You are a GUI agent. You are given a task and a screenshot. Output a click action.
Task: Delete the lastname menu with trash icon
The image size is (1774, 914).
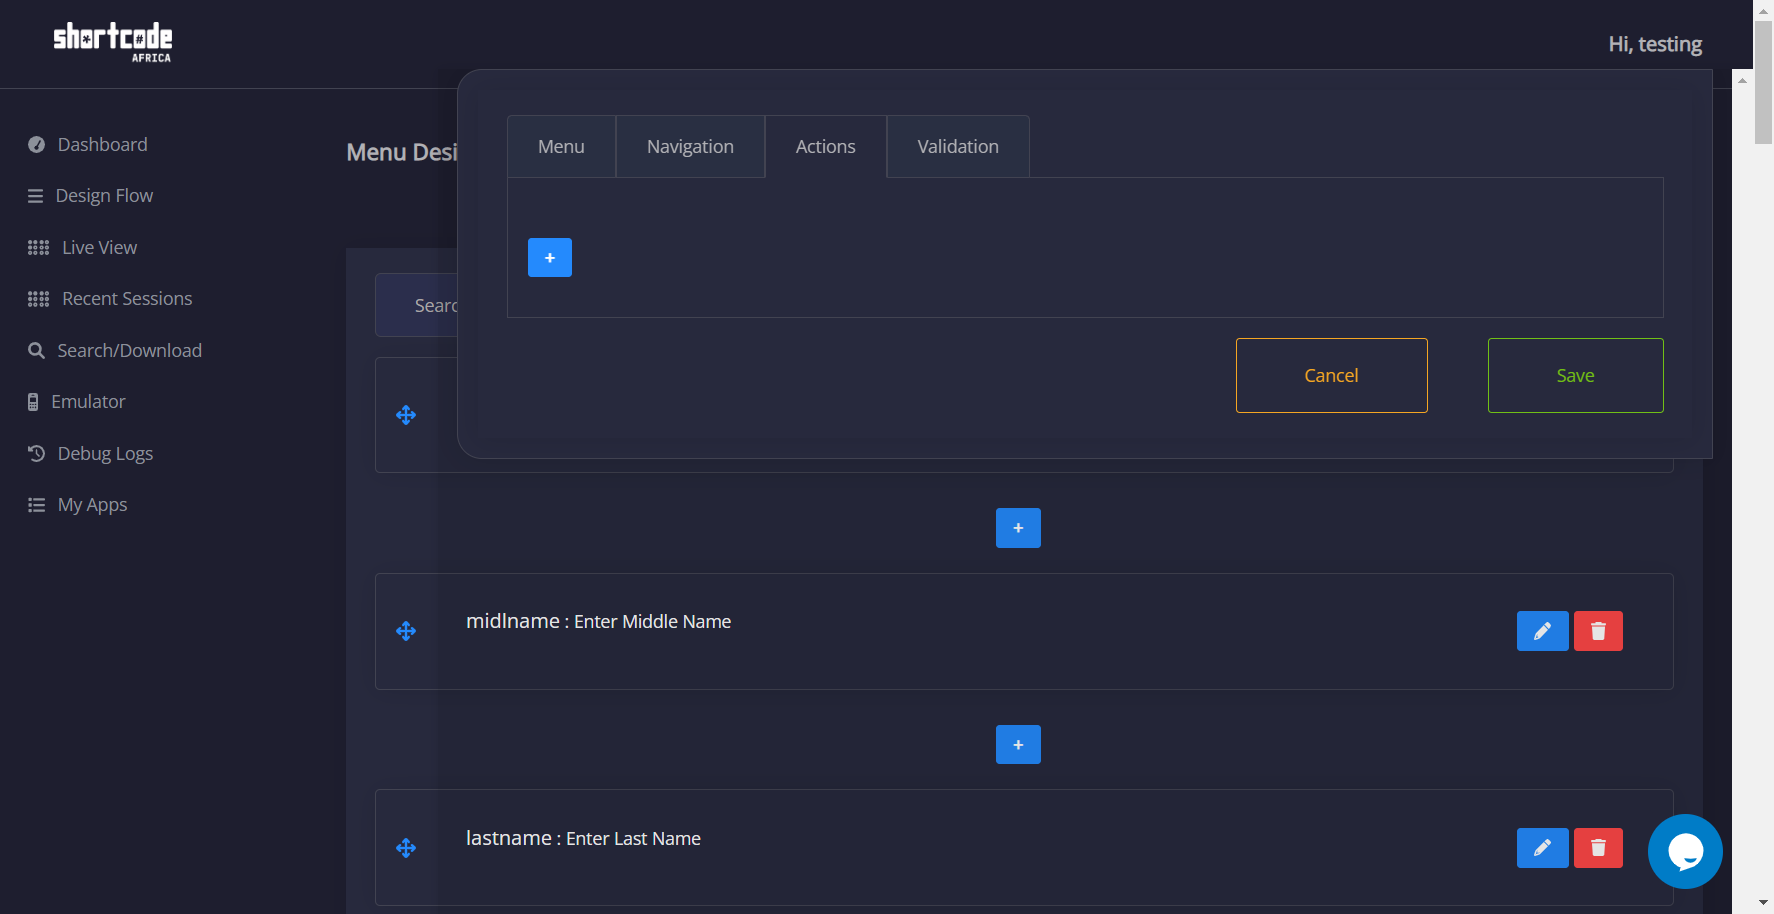pyautogui.click(x=1598, y=848)
